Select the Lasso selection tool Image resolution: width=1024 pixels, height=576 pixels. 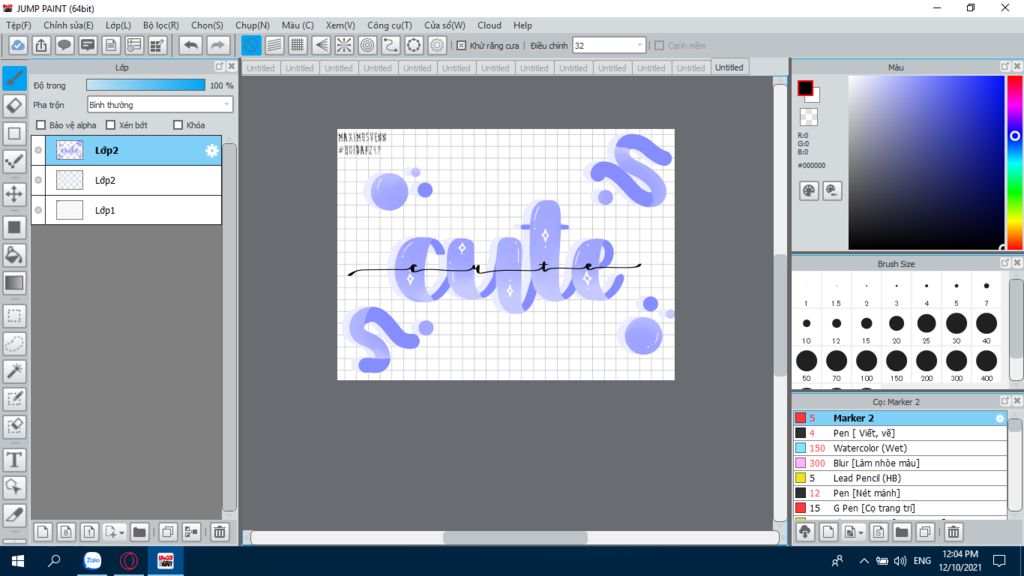pos(14,344)
